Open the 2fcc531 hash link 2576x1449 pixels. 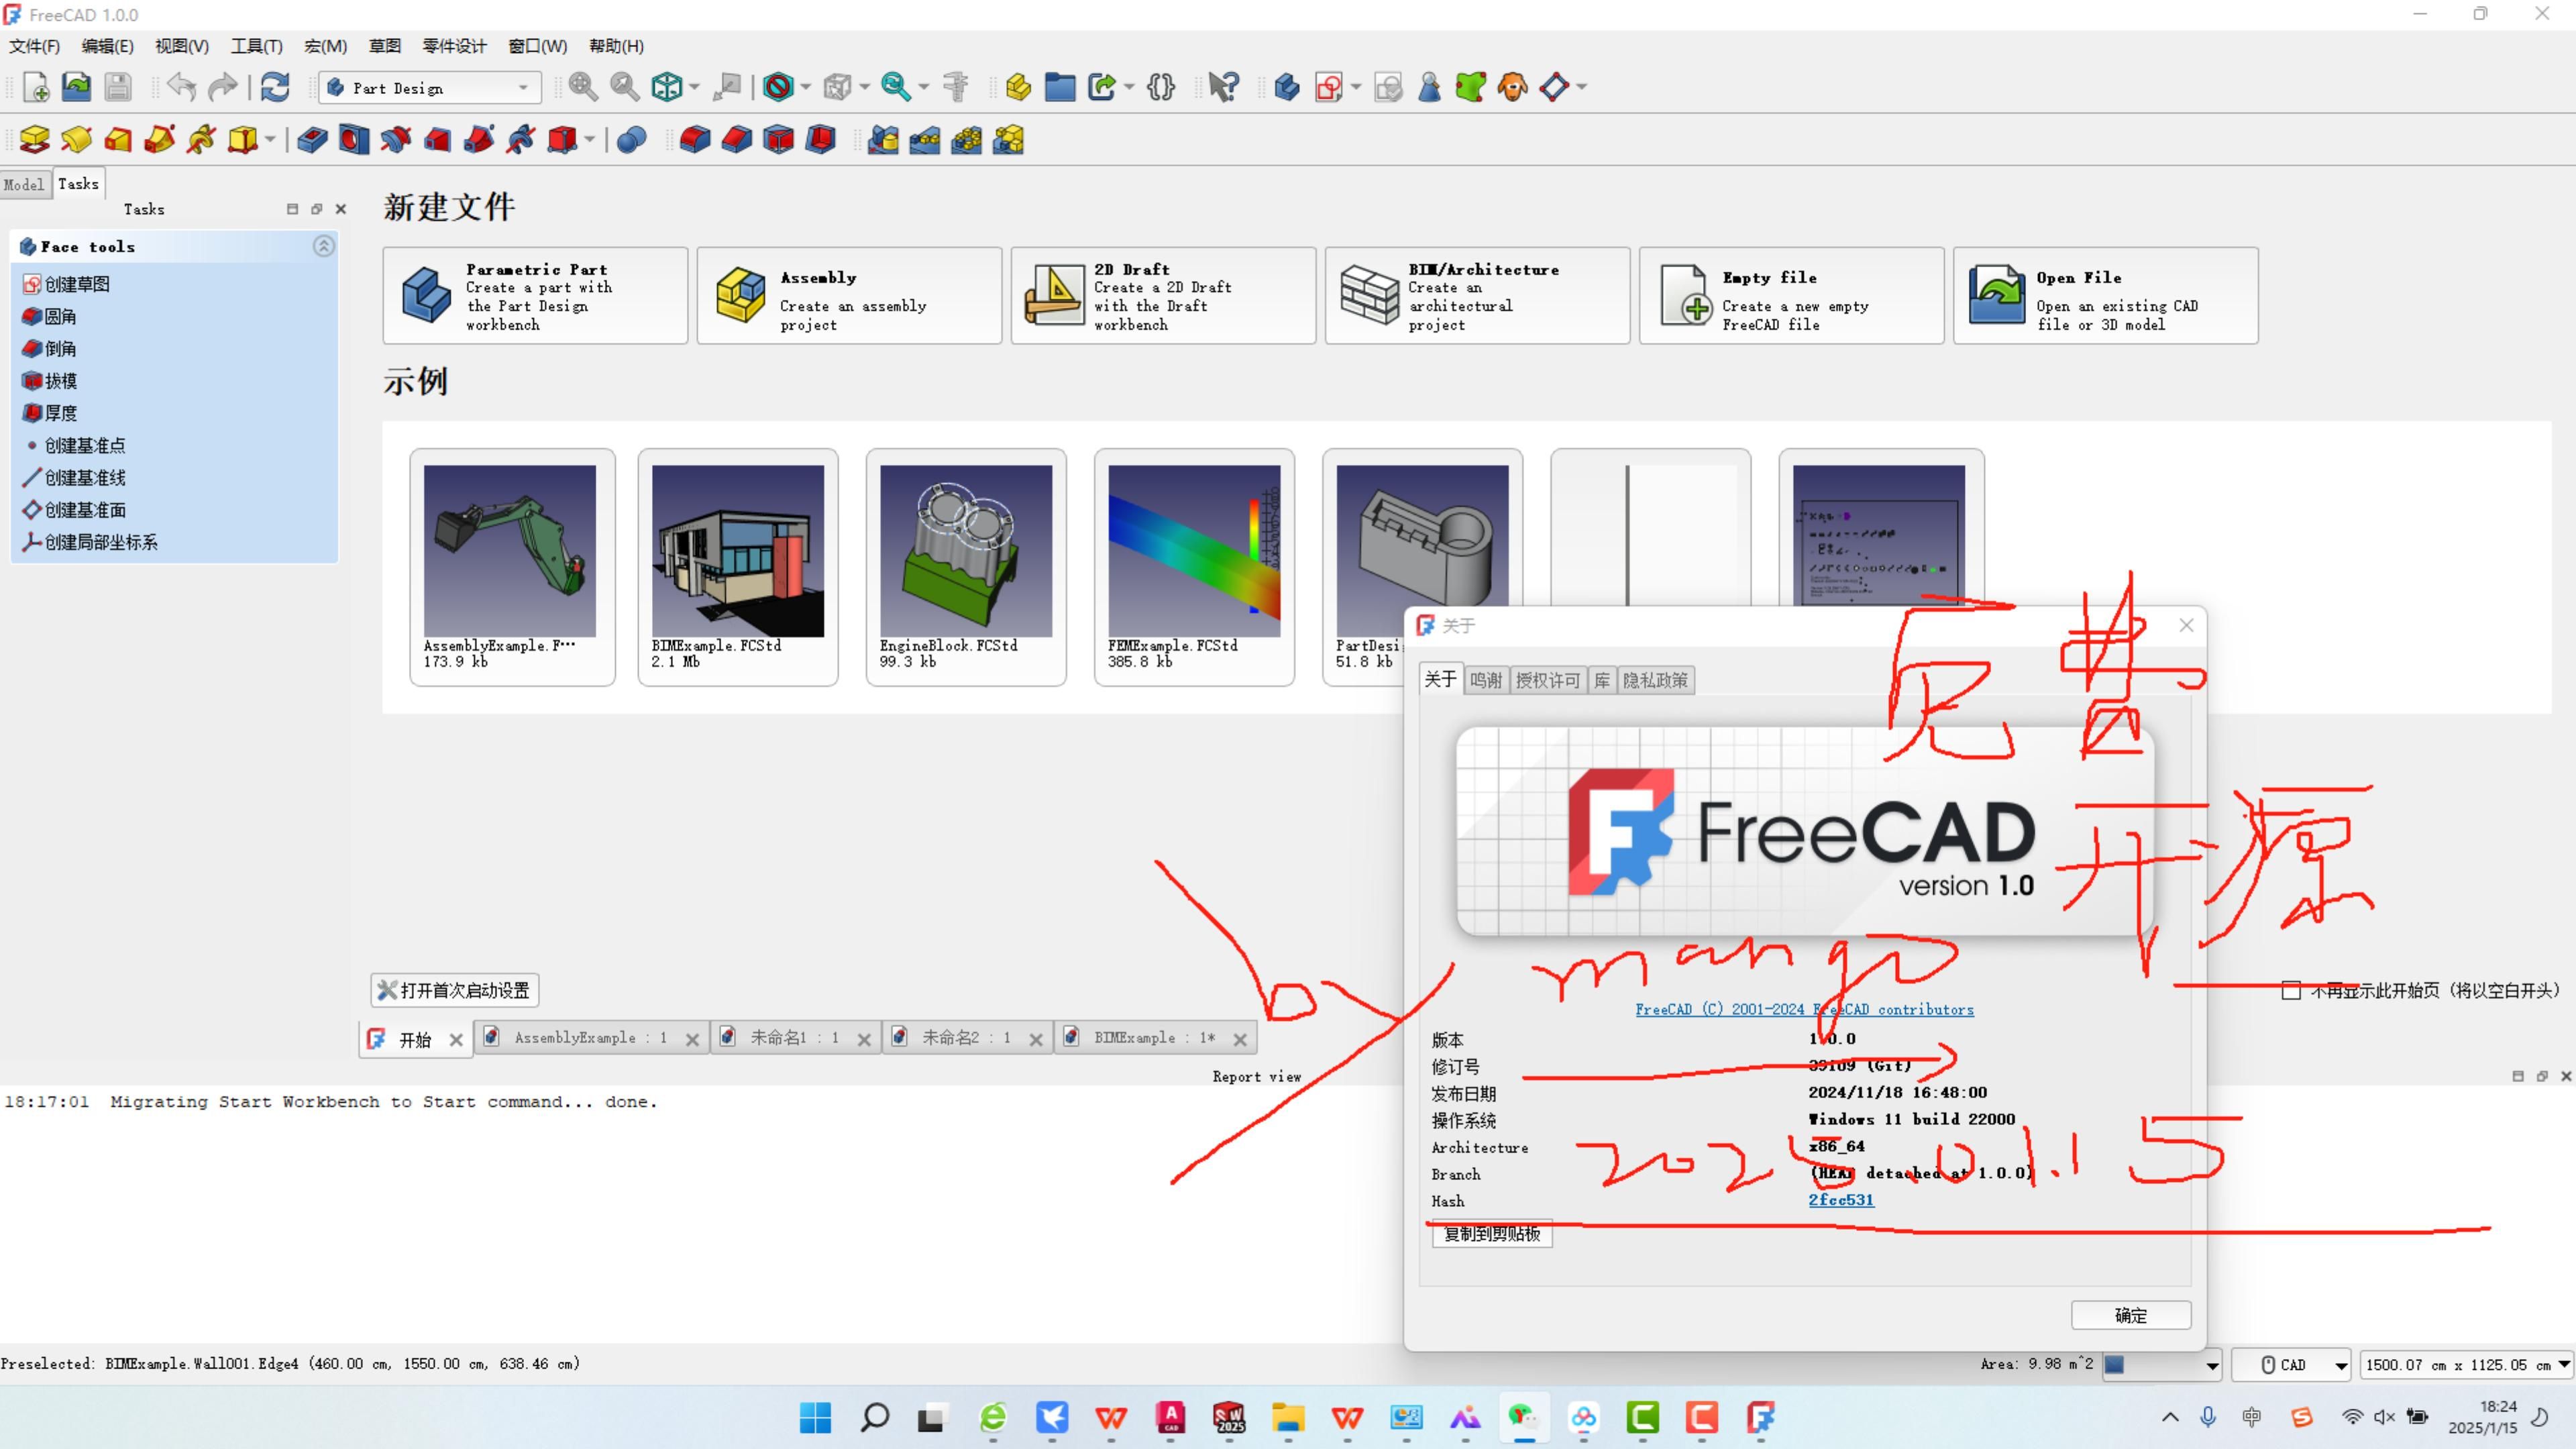coord(1840,1200)
